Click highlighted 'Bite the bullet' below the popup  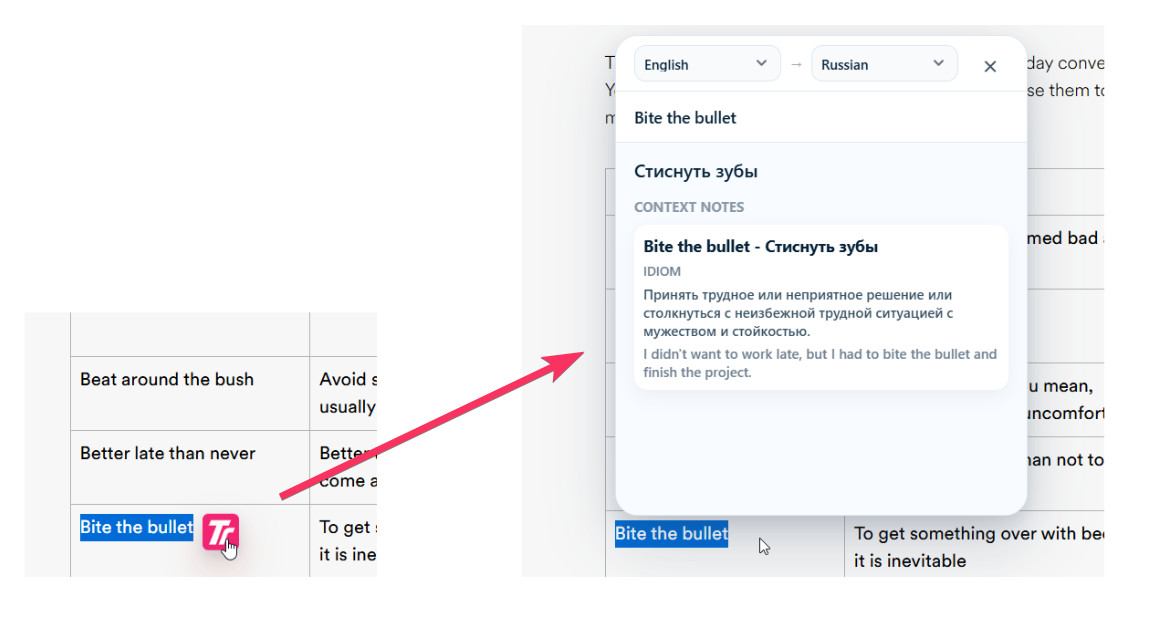(x=671, y=534)
